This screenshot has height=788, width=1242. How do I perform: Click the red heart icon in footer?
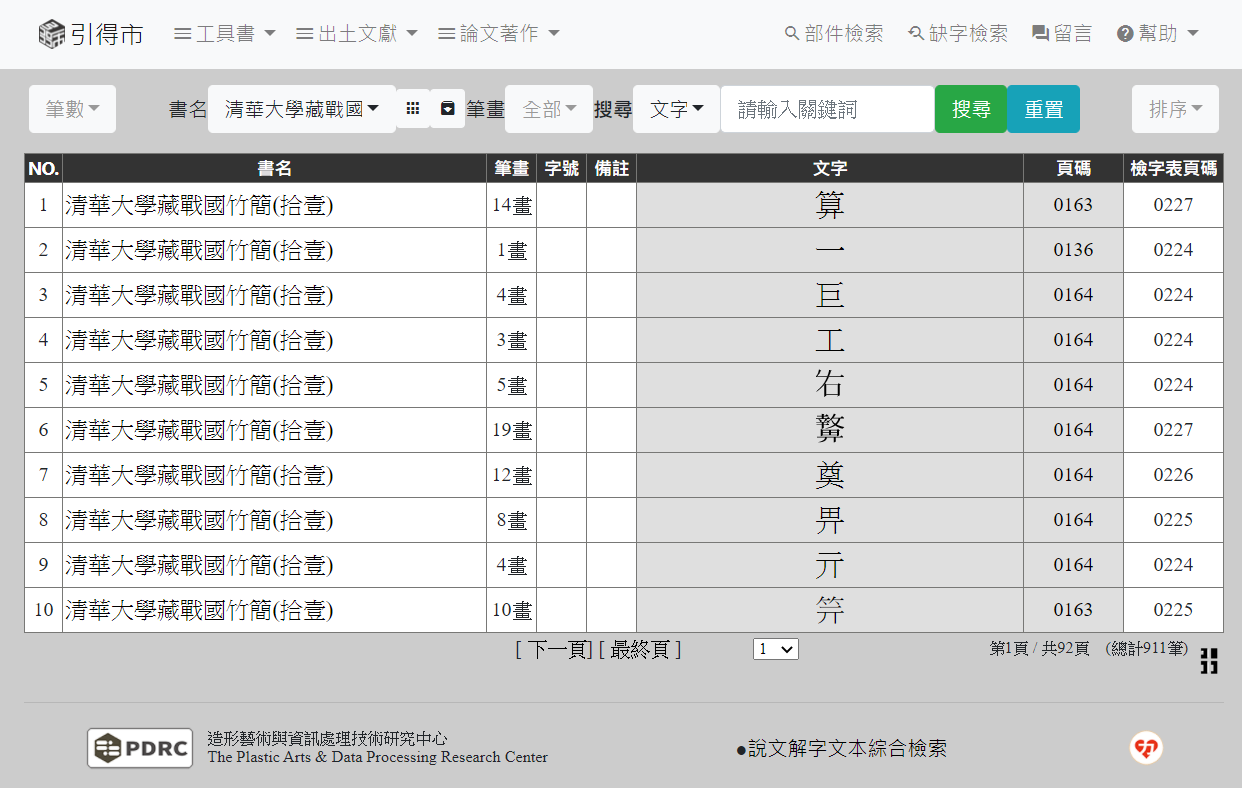pyautogui.click(x=1146, y=748)
